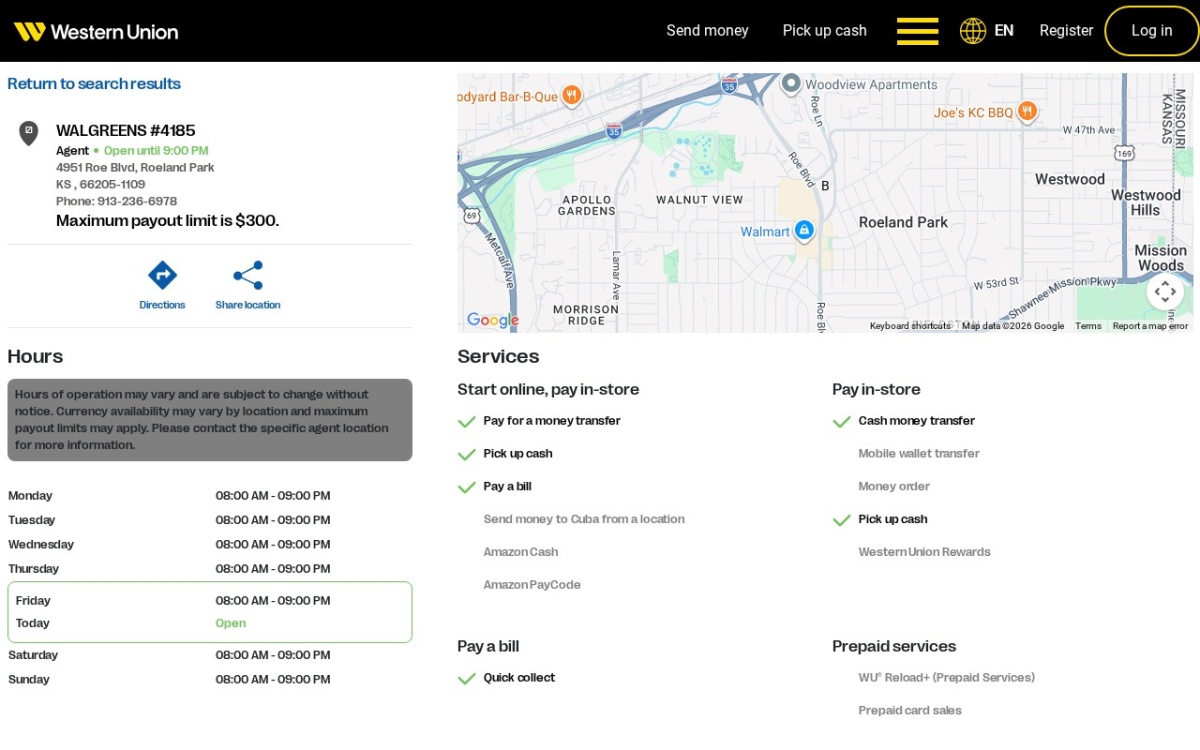Click the highlighted Friday Today row
1200x750 pixels.
click(209, 612)
